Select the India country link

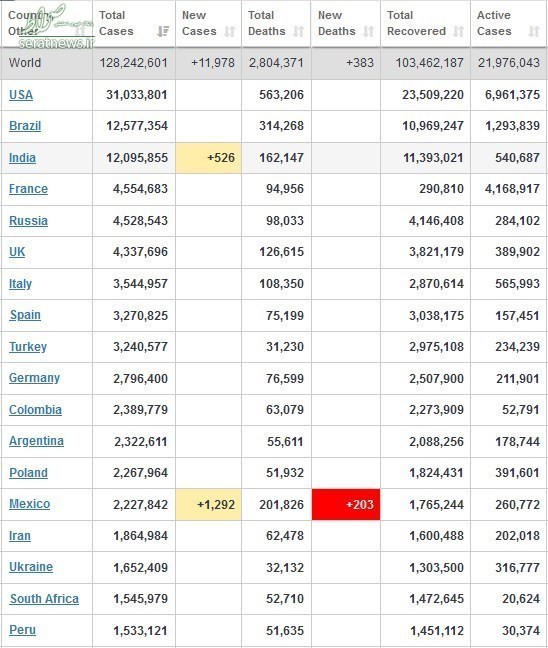click(x=22, y=157)
